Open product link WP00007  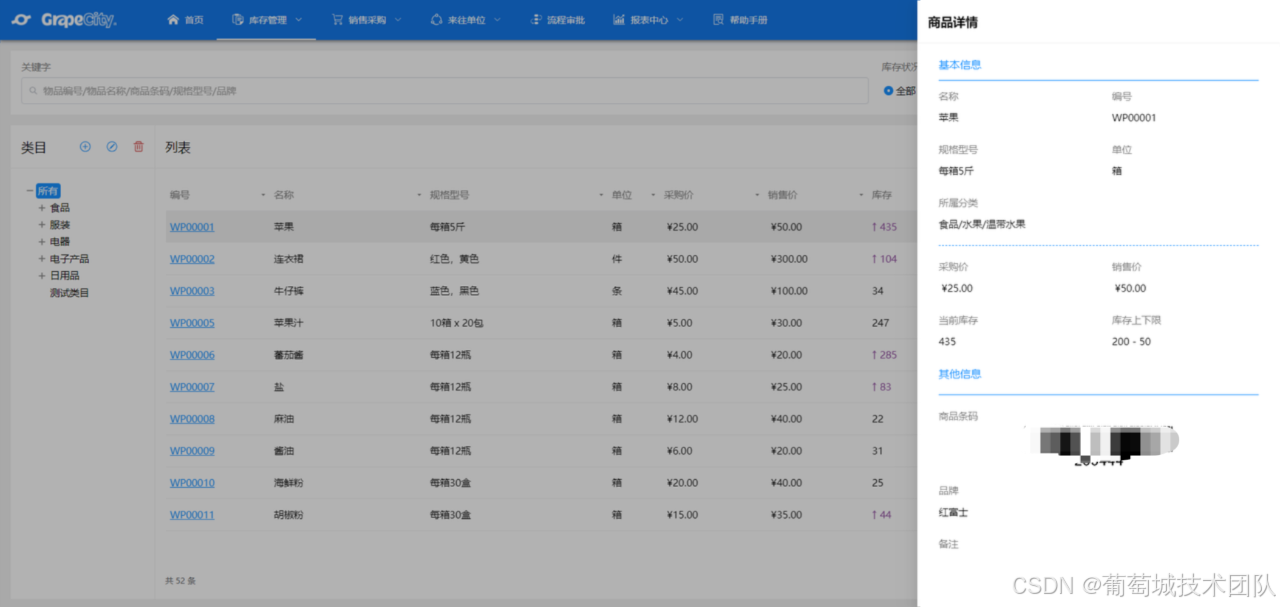192,387
